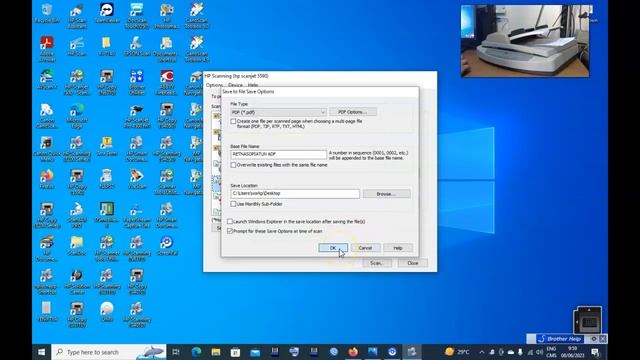Open the taskbar clock and date

[x=572, y=352]
